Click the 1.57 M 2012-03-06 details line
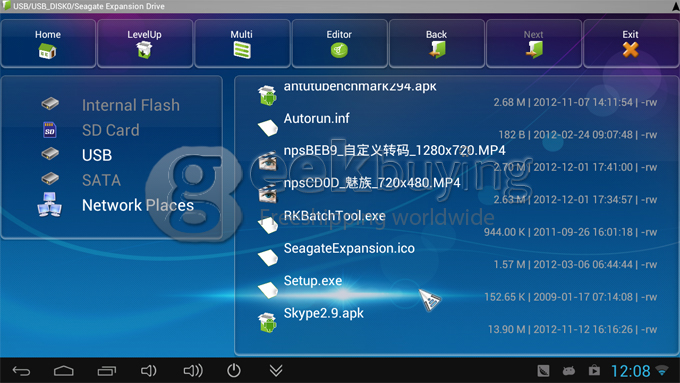This screenshot has width=680, height=383. click(x=575, y=265)
